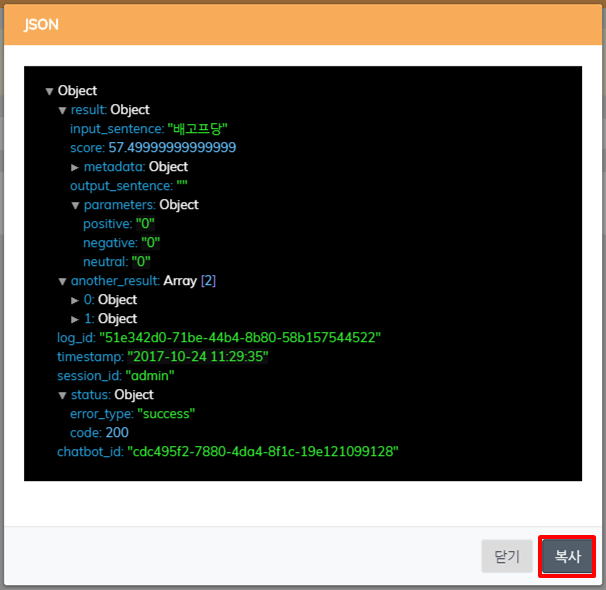
Task: Select the timestamp "2017-10-24 11:29:35"
Action: [x=197, y=356]
